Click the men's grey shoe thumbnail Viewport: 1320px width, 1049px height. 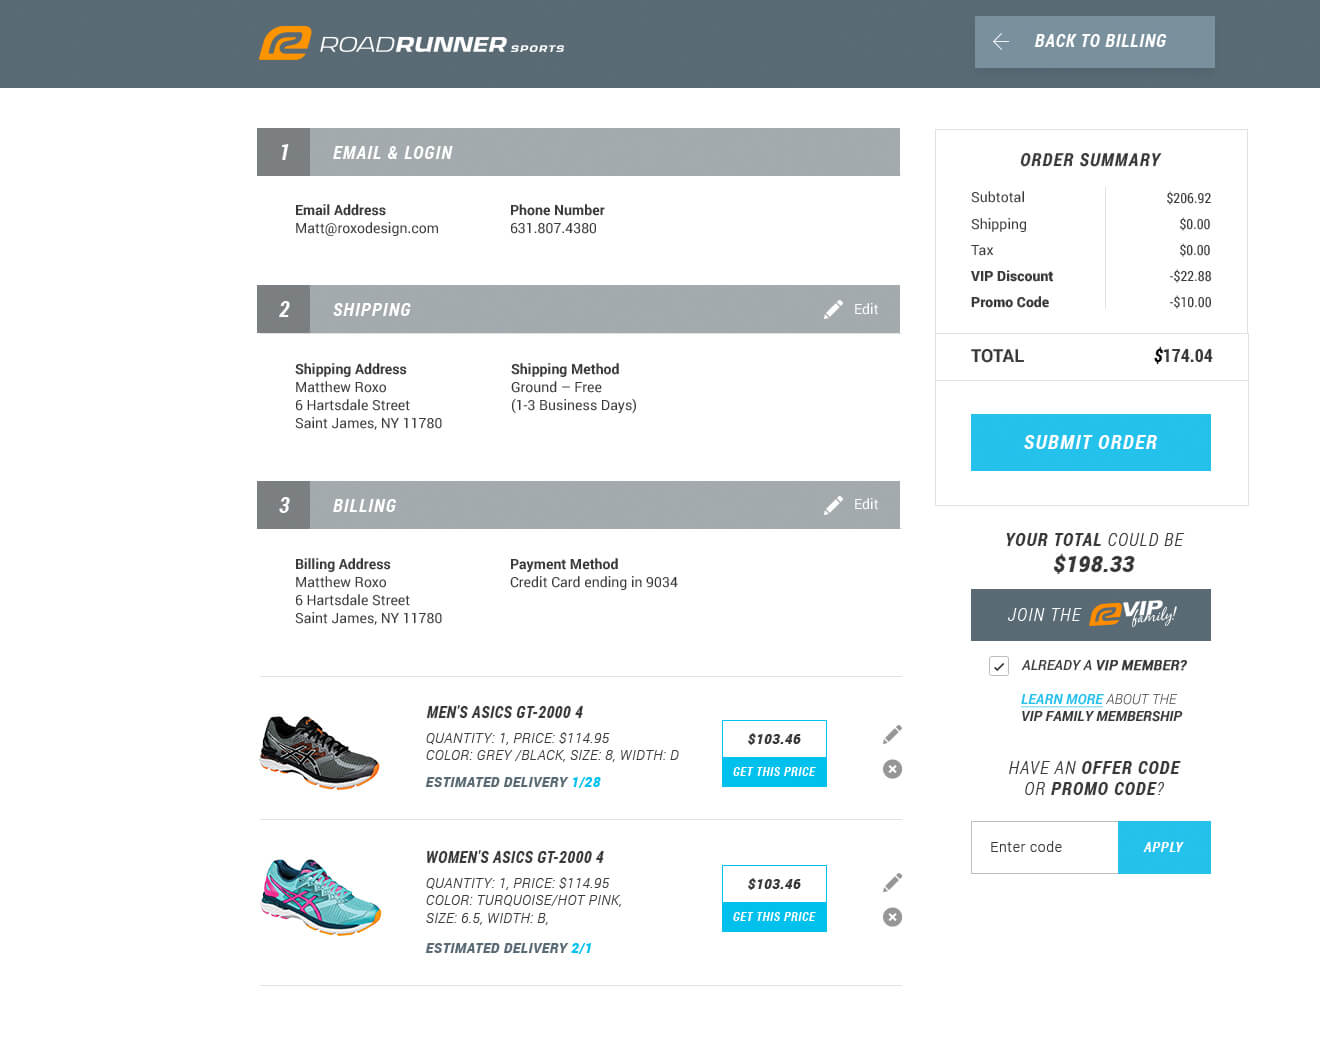tap(320, 751)
